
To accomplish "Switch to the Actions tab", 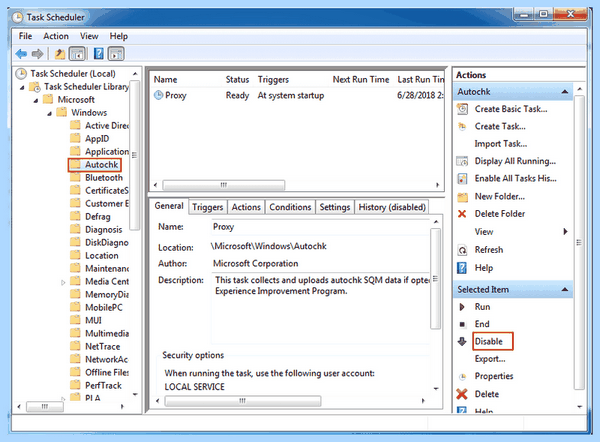I will (x=246, y=207).
